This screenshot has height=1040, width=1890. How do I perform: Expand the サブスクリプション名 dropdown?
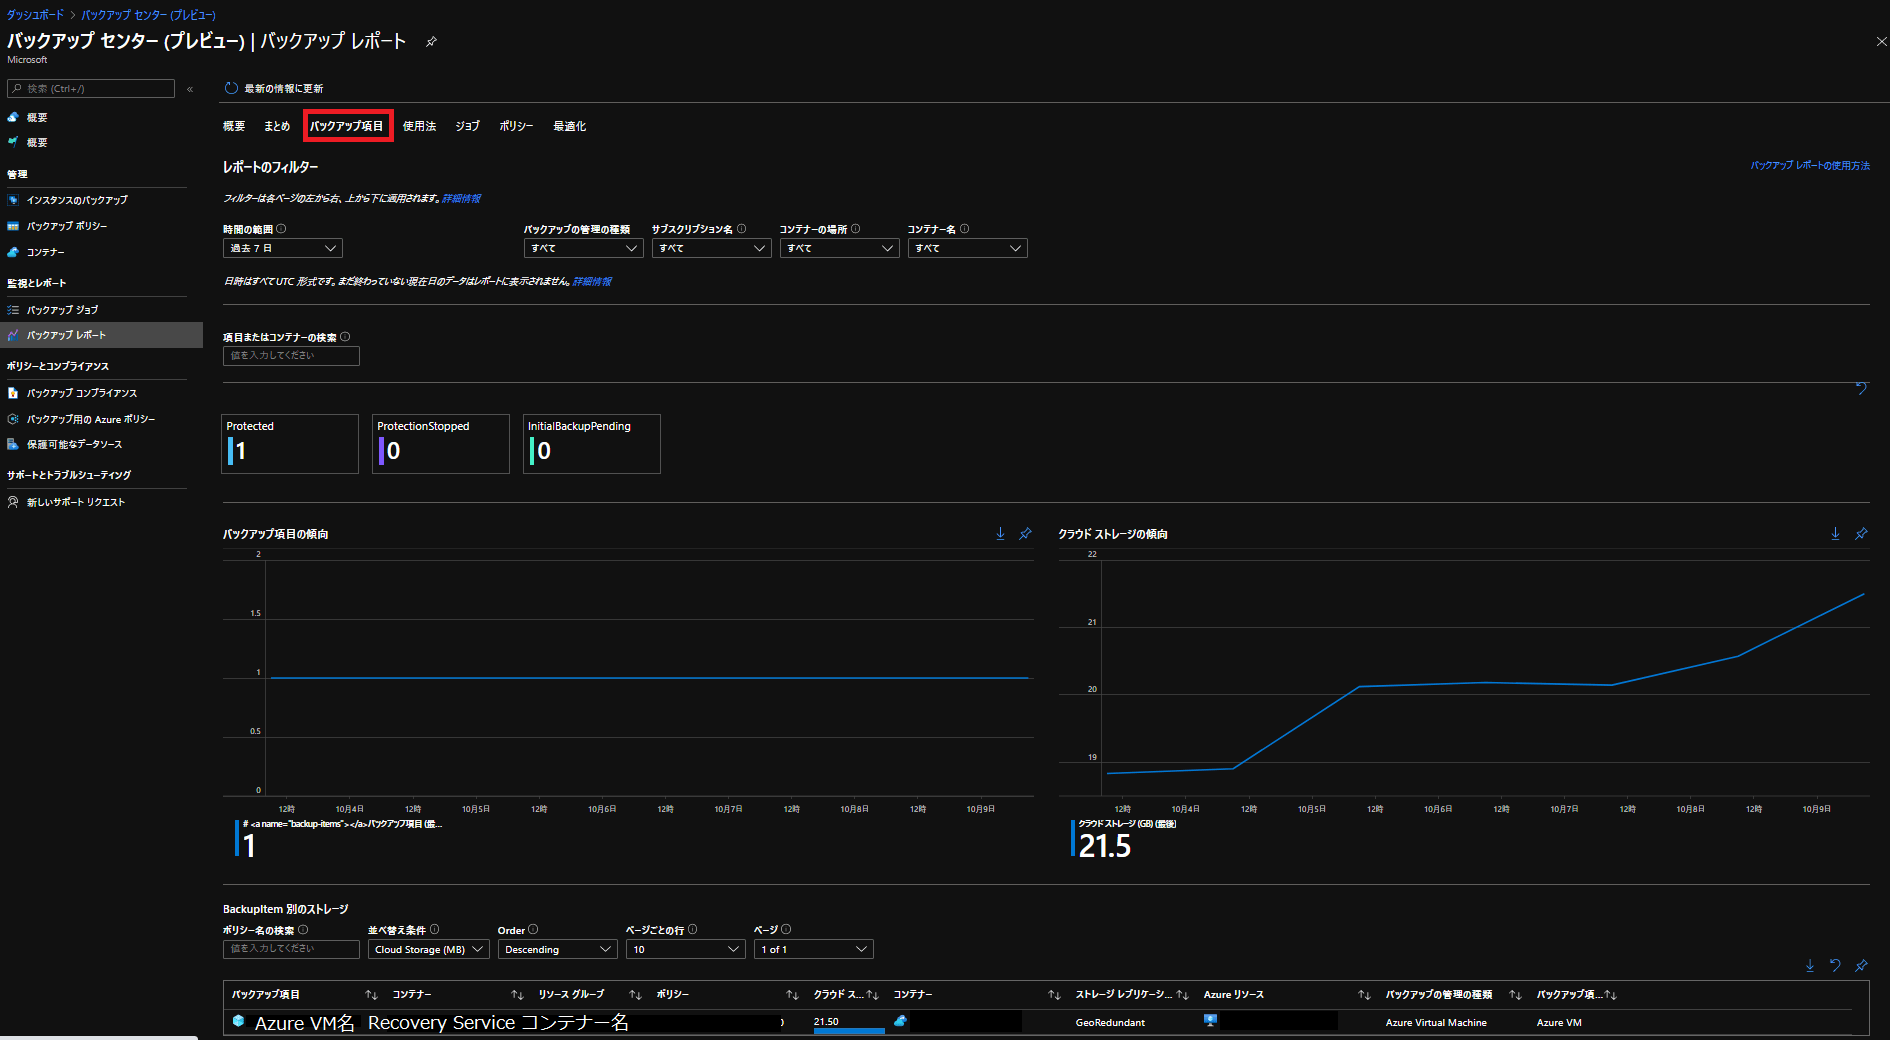tap(711, 248)
